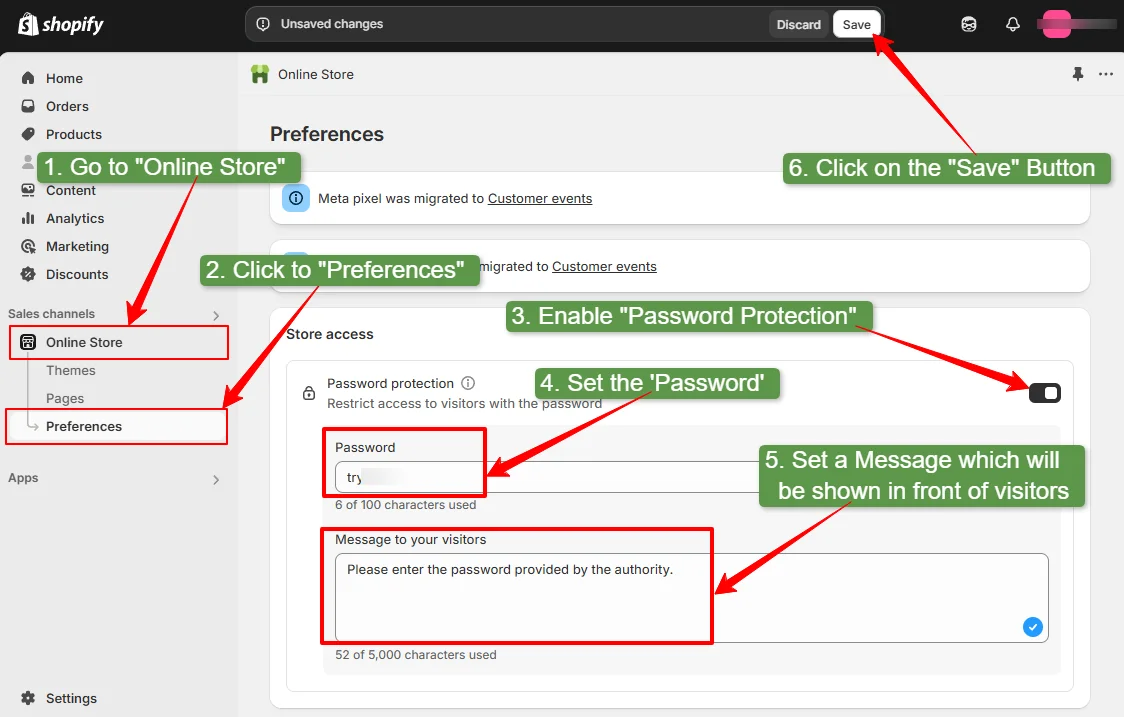Image resolution: width=1124 pixels, height=717 pixels.
Task: Click the lock icon beside Password protection
Action: [309, 393]
